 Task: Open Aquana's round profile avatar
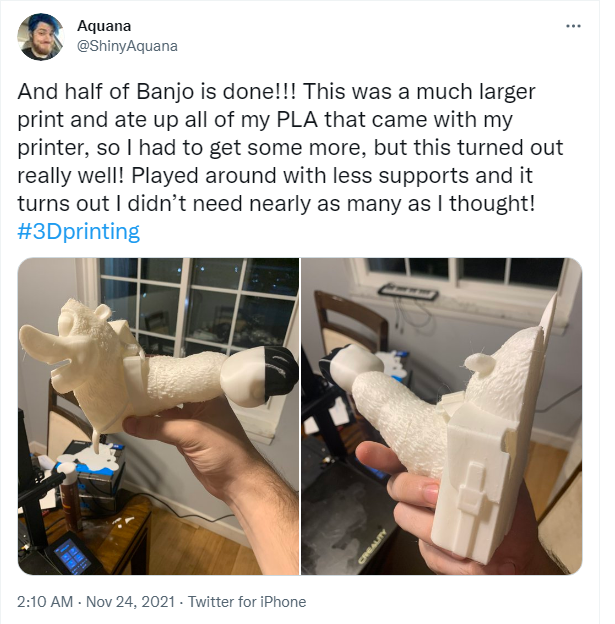click(40, 37)
